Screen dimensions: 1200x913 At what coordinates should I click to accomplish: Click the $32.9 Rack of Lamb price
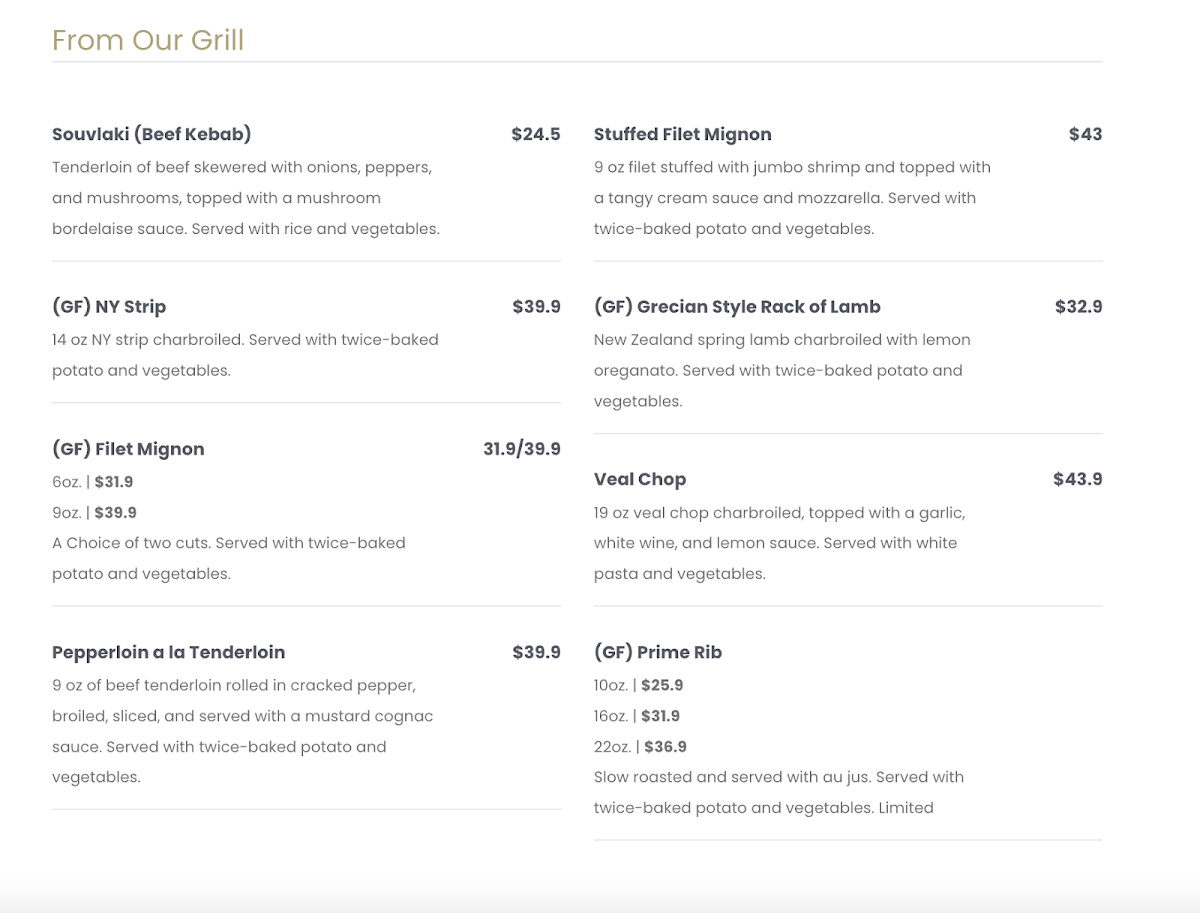1078,307
